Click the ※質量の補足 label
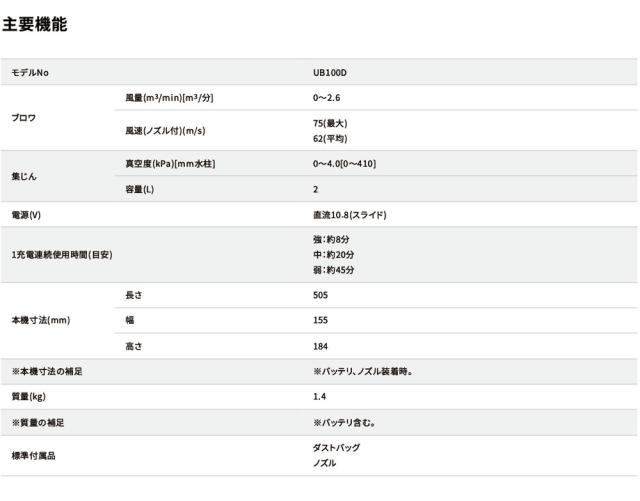The width and height of the screenshot is (640, 501). pyautogui.click(x=38, y=423)
